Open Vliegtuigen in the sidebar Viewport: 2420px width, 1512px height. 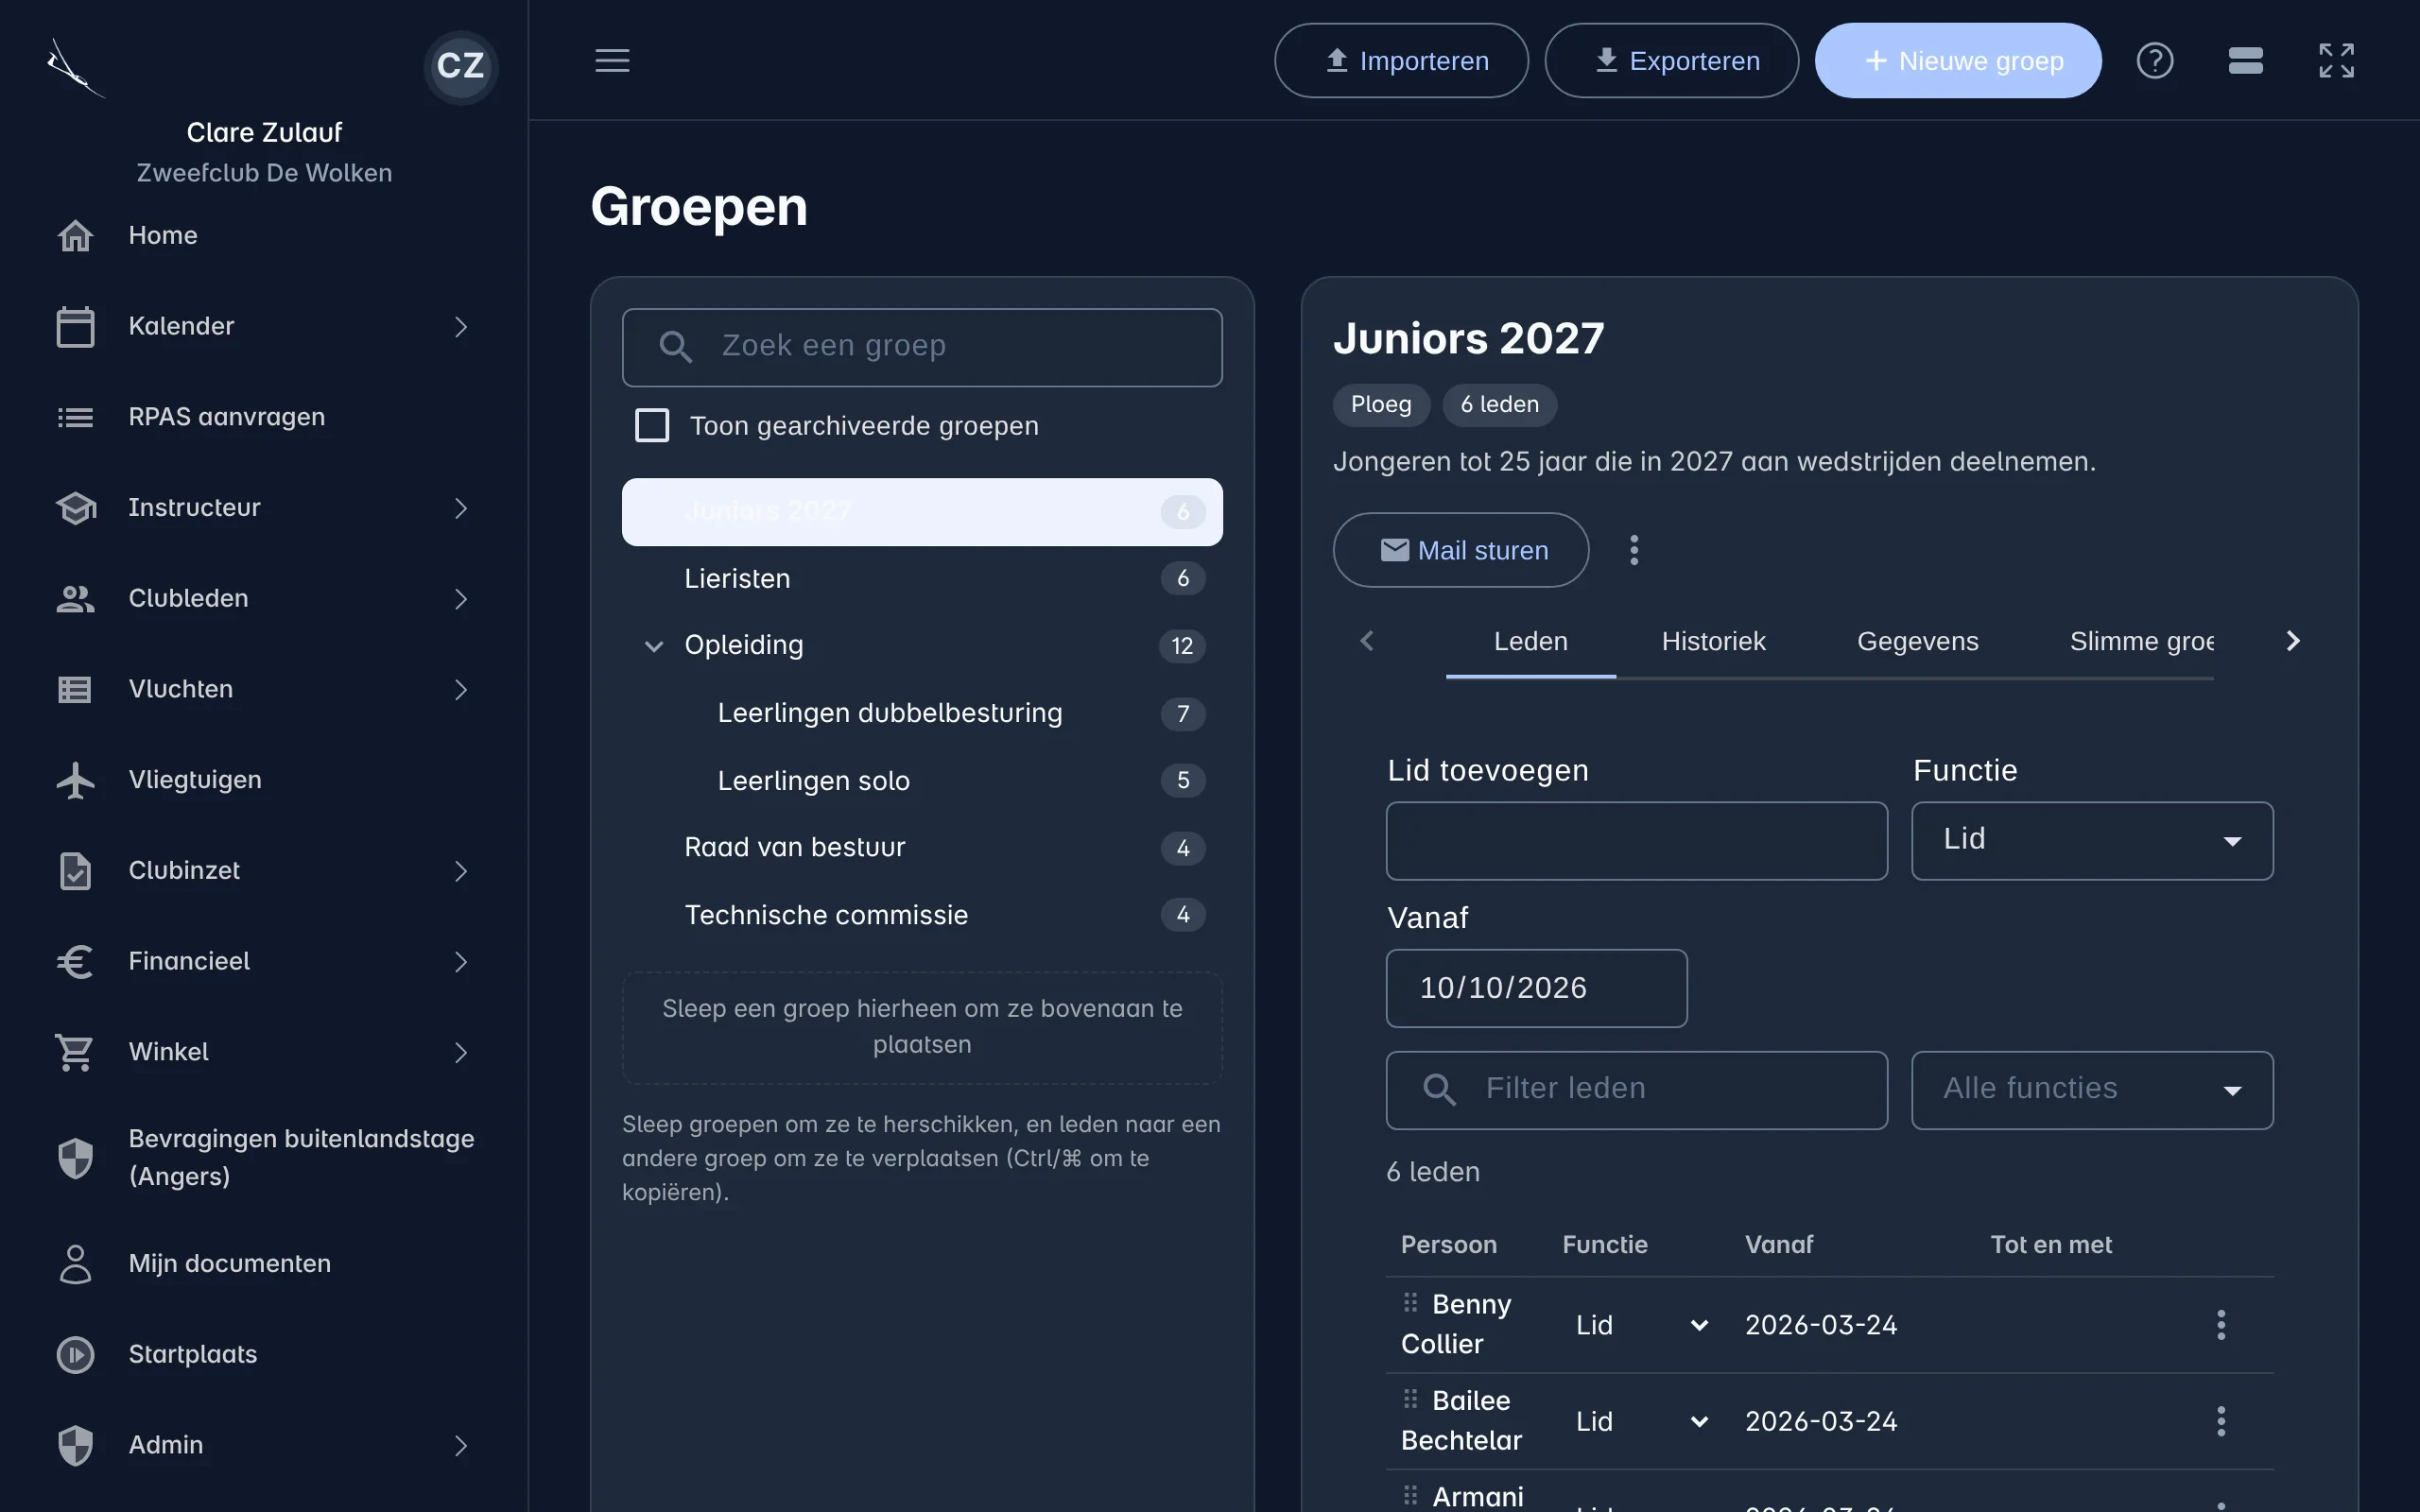point(264,779)
